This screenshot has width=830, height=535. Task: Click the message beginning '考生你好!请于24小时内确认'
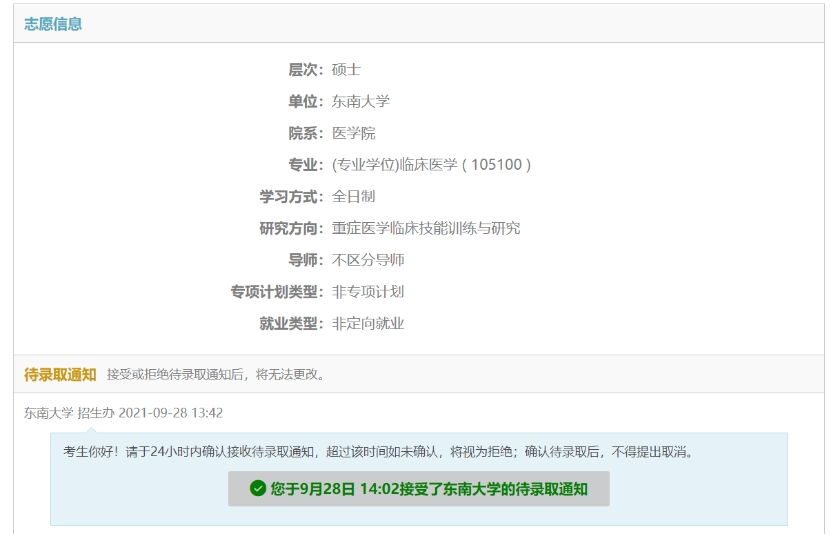pyautogui.click(x=379, y=451)
